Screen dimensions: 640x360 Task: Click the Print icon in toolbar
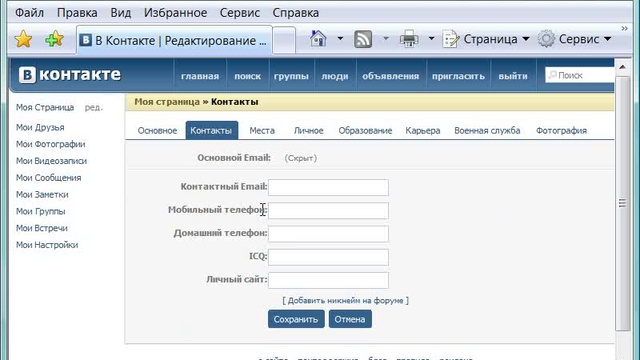coord(409,39)
